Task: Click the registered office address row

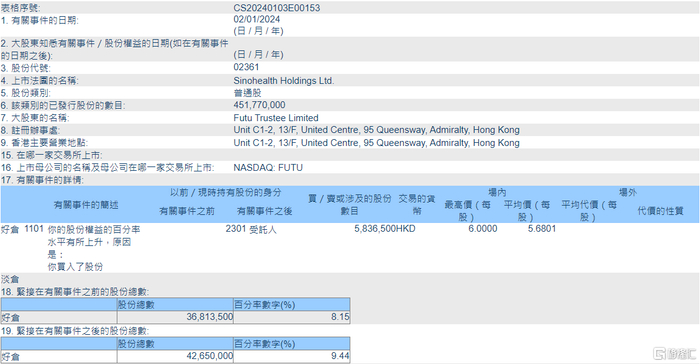Action: click(350, 130)
